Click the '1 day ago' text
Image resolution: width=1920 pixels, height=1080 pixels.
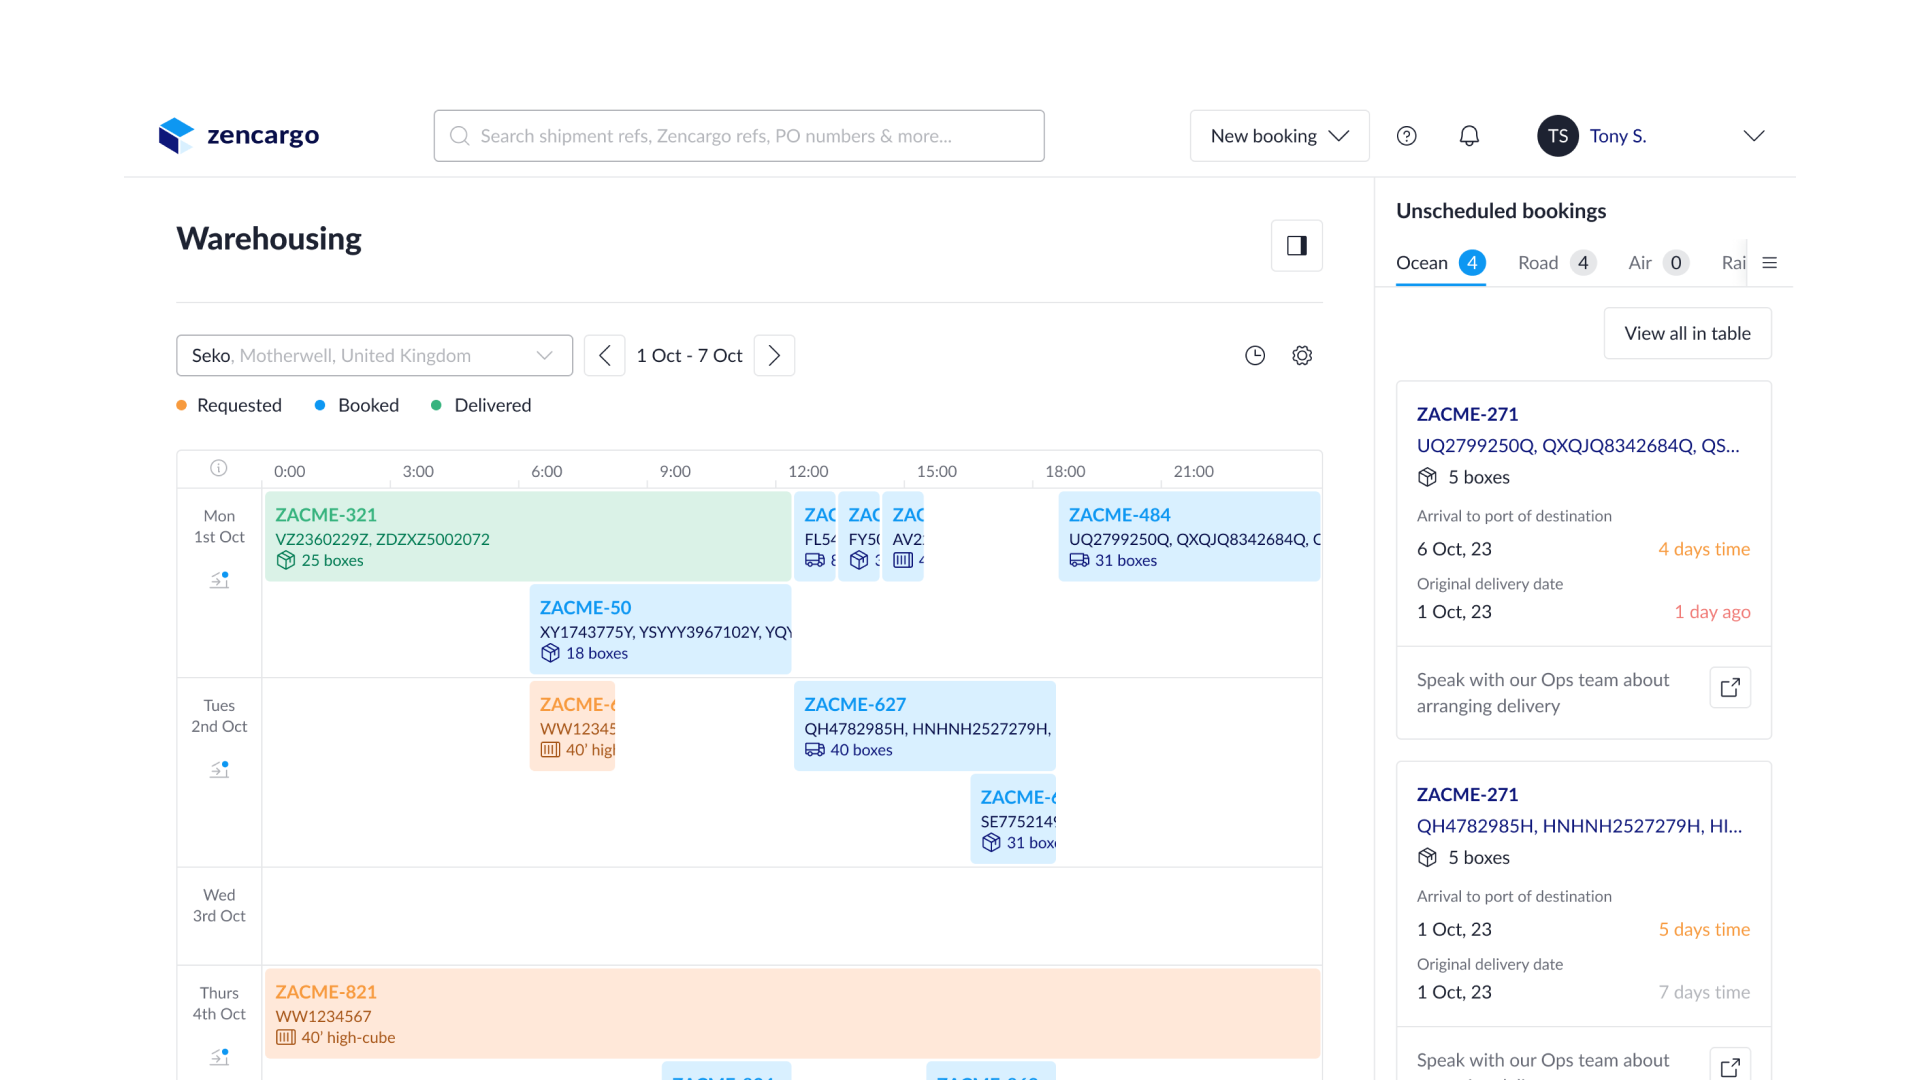(x=1712, y=612)
